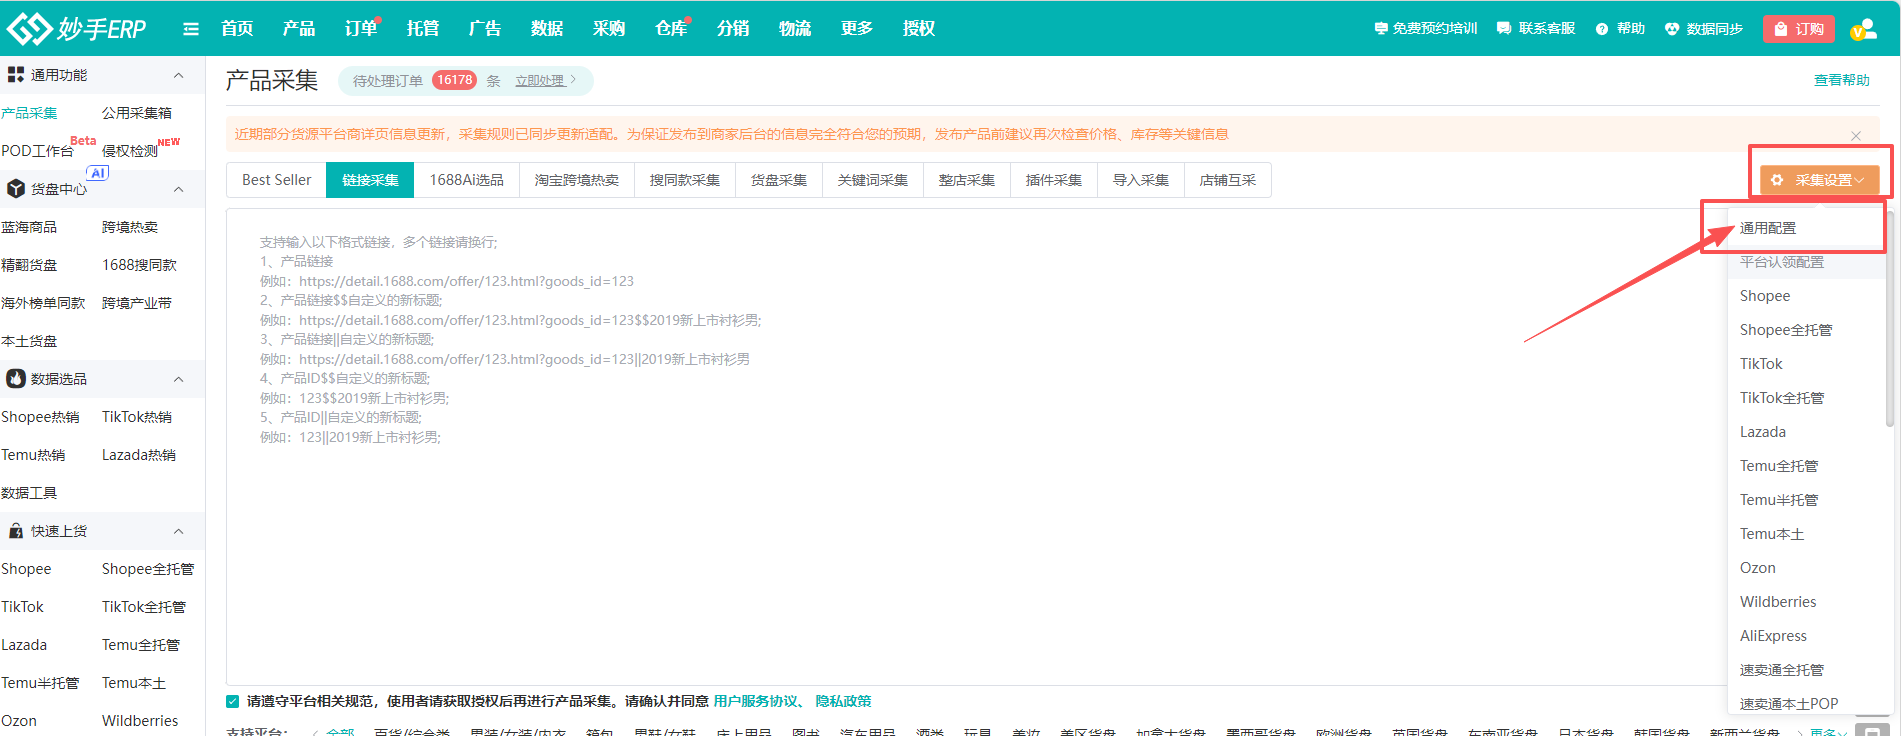
Task: Open 授权 in the top navigation
Action: click(x=919, y=29)
